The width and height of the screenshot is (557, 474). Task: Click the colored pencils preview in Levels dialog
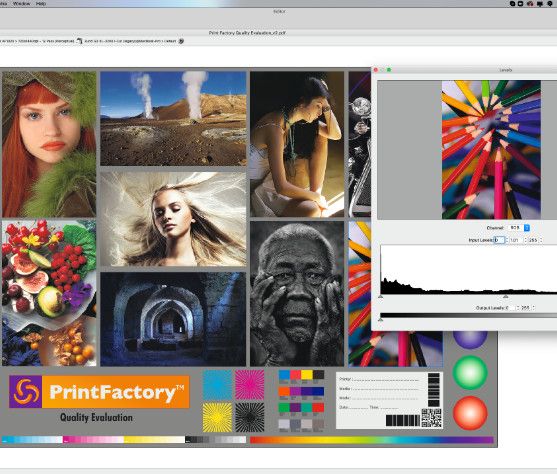point(491,150)
